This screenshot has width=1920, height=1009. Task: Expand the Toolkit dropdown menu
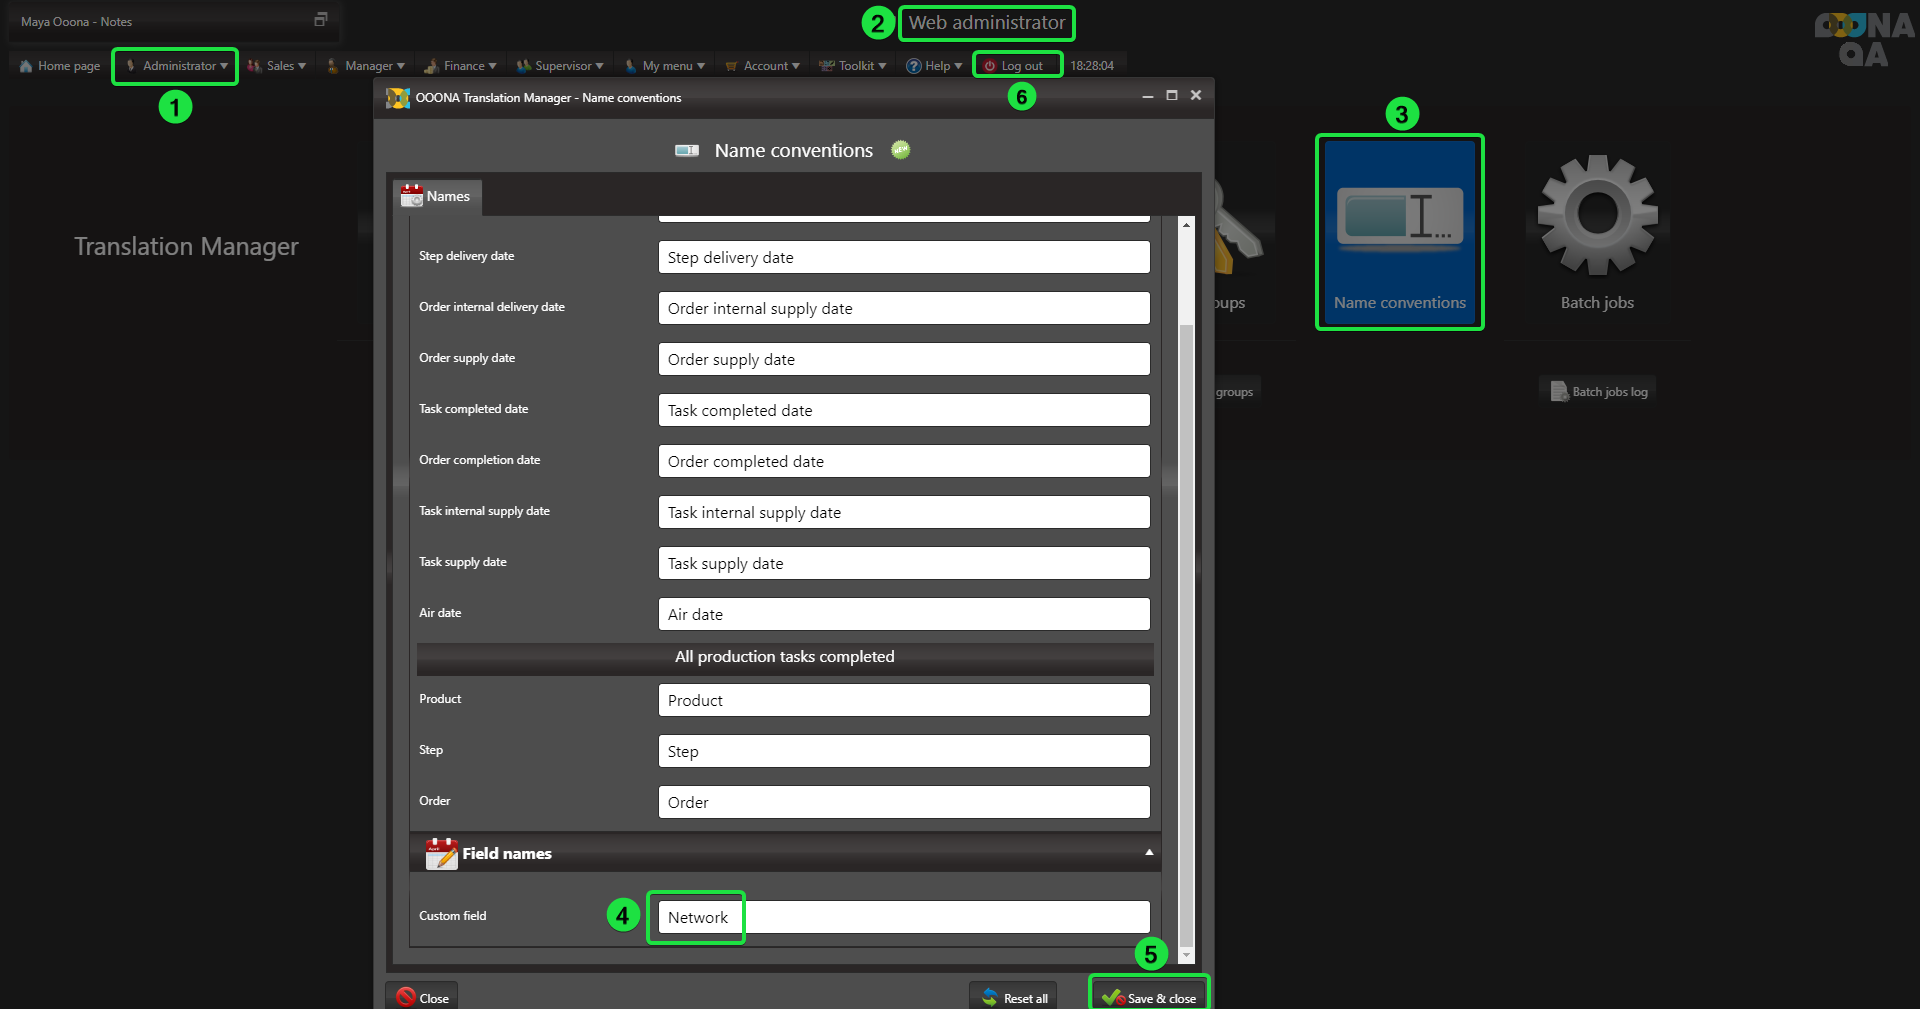(853, 66)
